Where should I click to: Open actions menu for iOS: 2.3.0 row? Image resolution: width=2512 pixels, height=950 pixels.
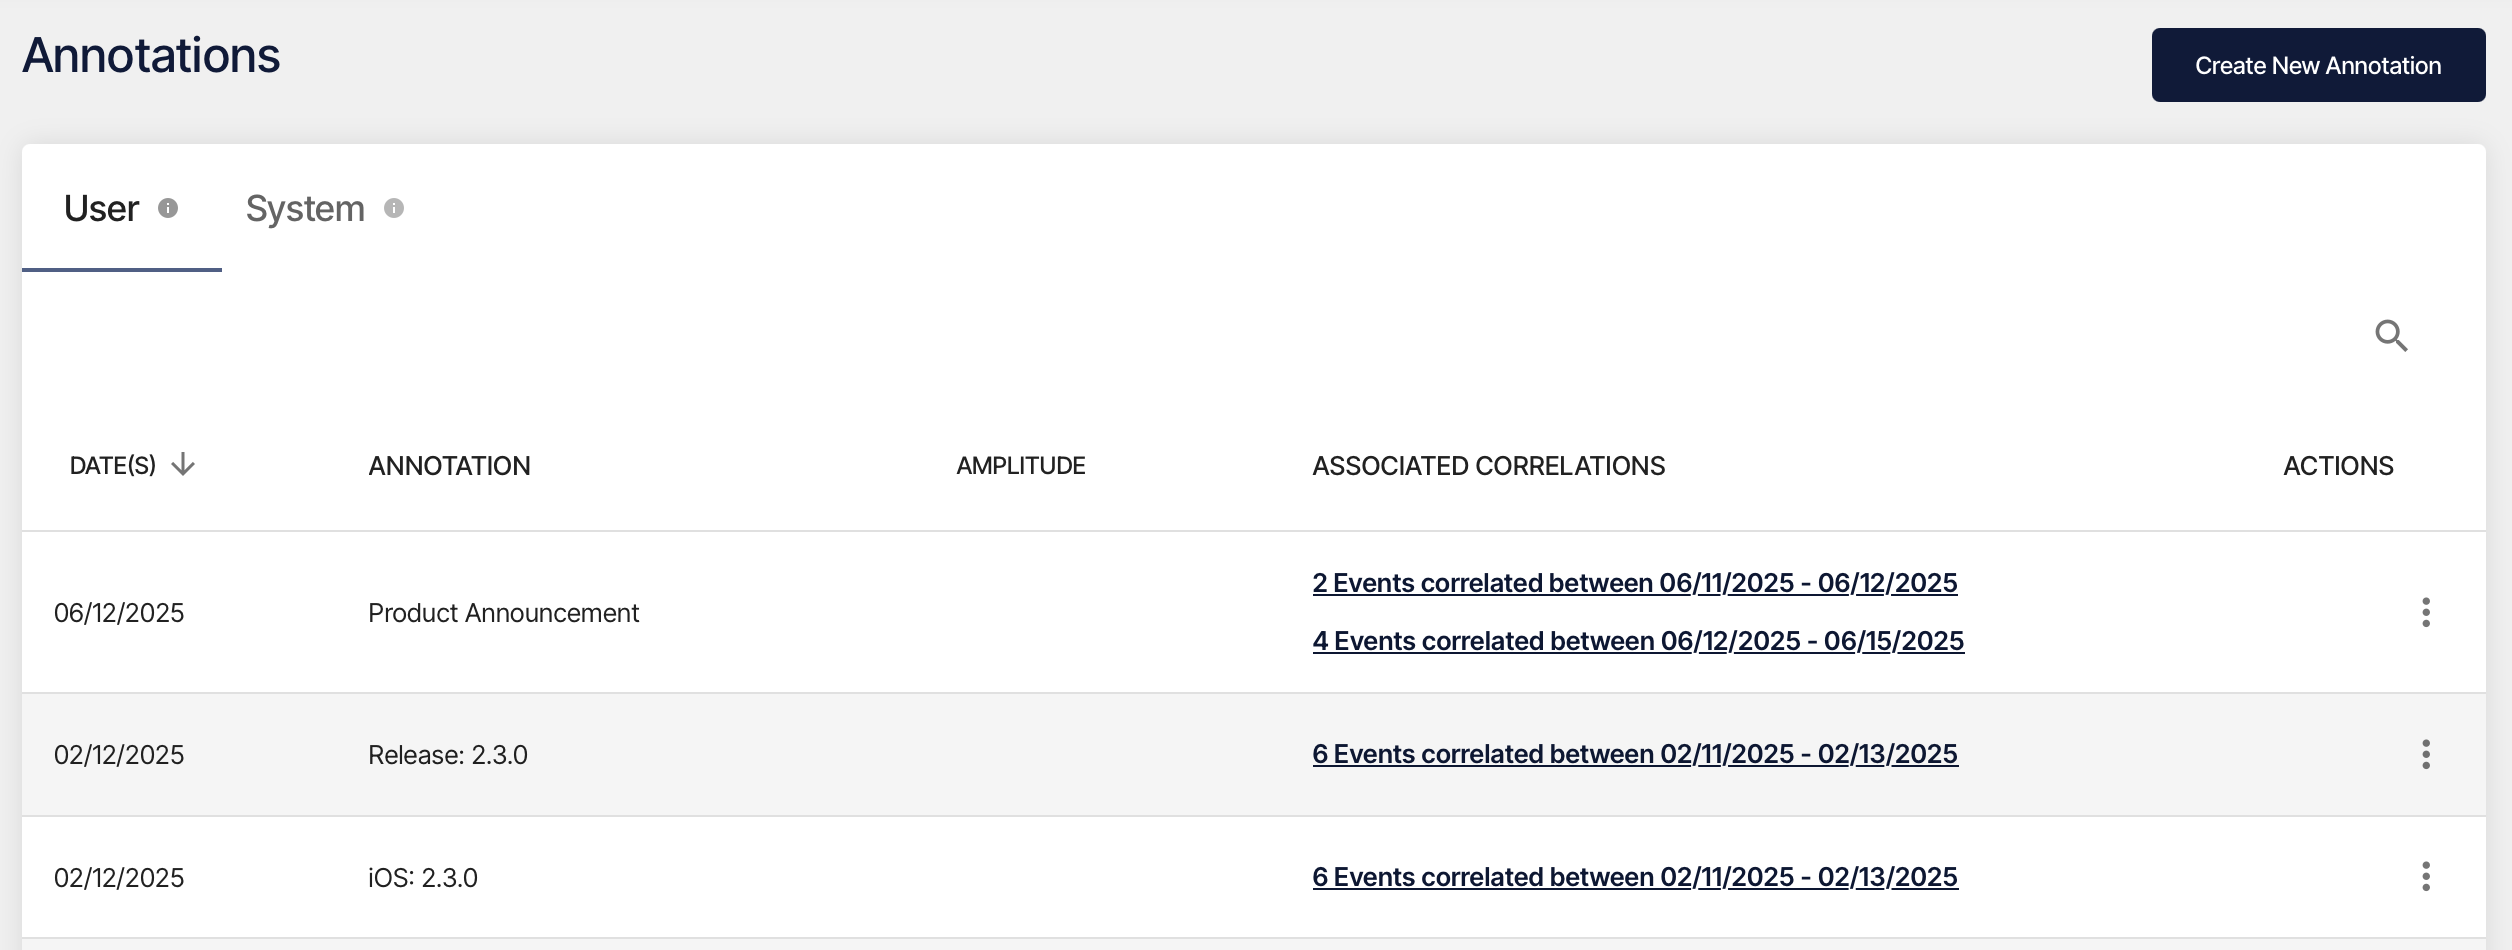[x=2426, y=876]
